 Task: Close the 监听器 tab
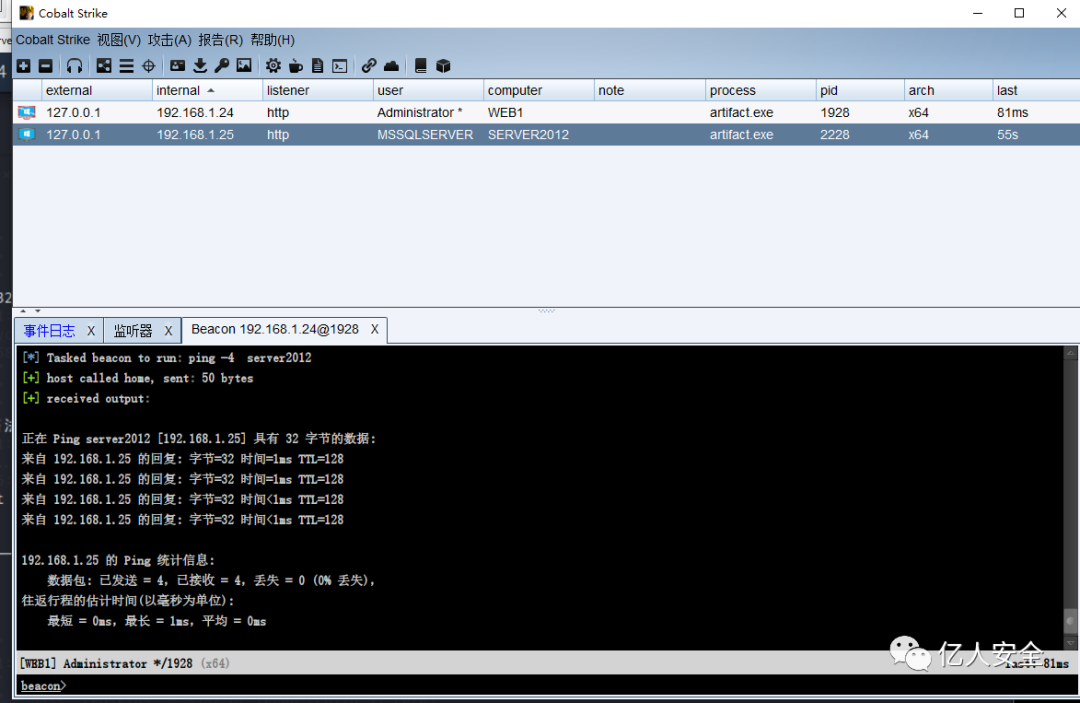click(x=168, y=331)
